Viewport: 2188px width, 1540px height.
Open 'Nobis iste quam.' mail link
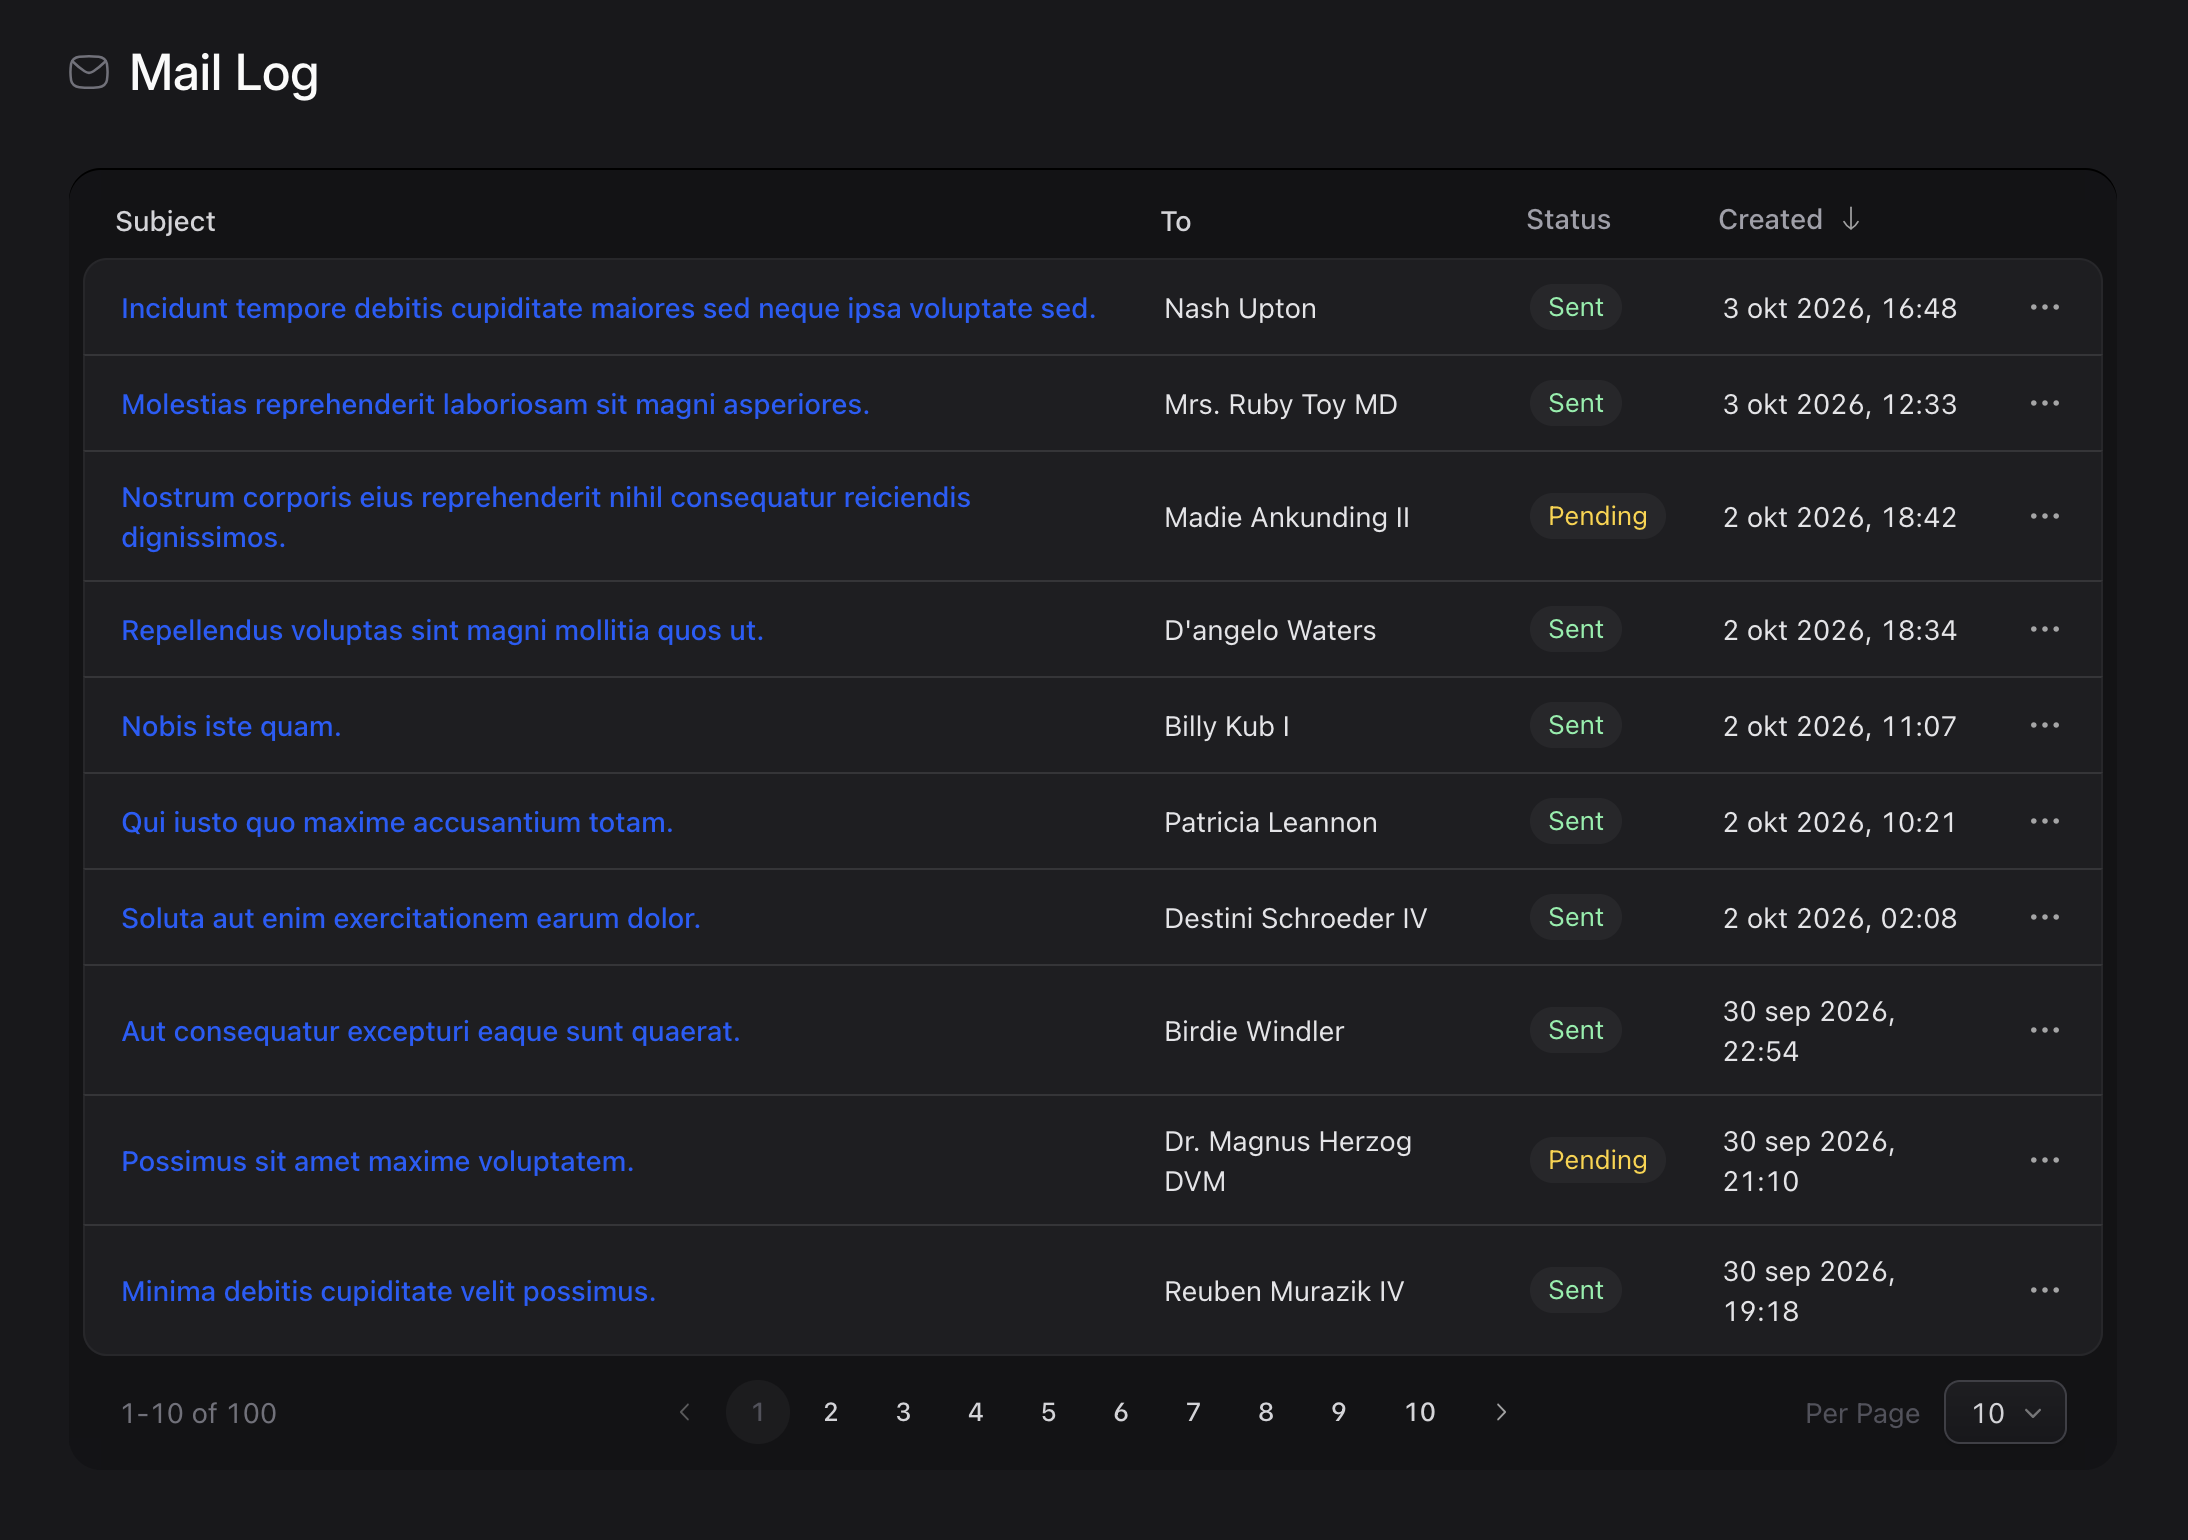(231, 726)
